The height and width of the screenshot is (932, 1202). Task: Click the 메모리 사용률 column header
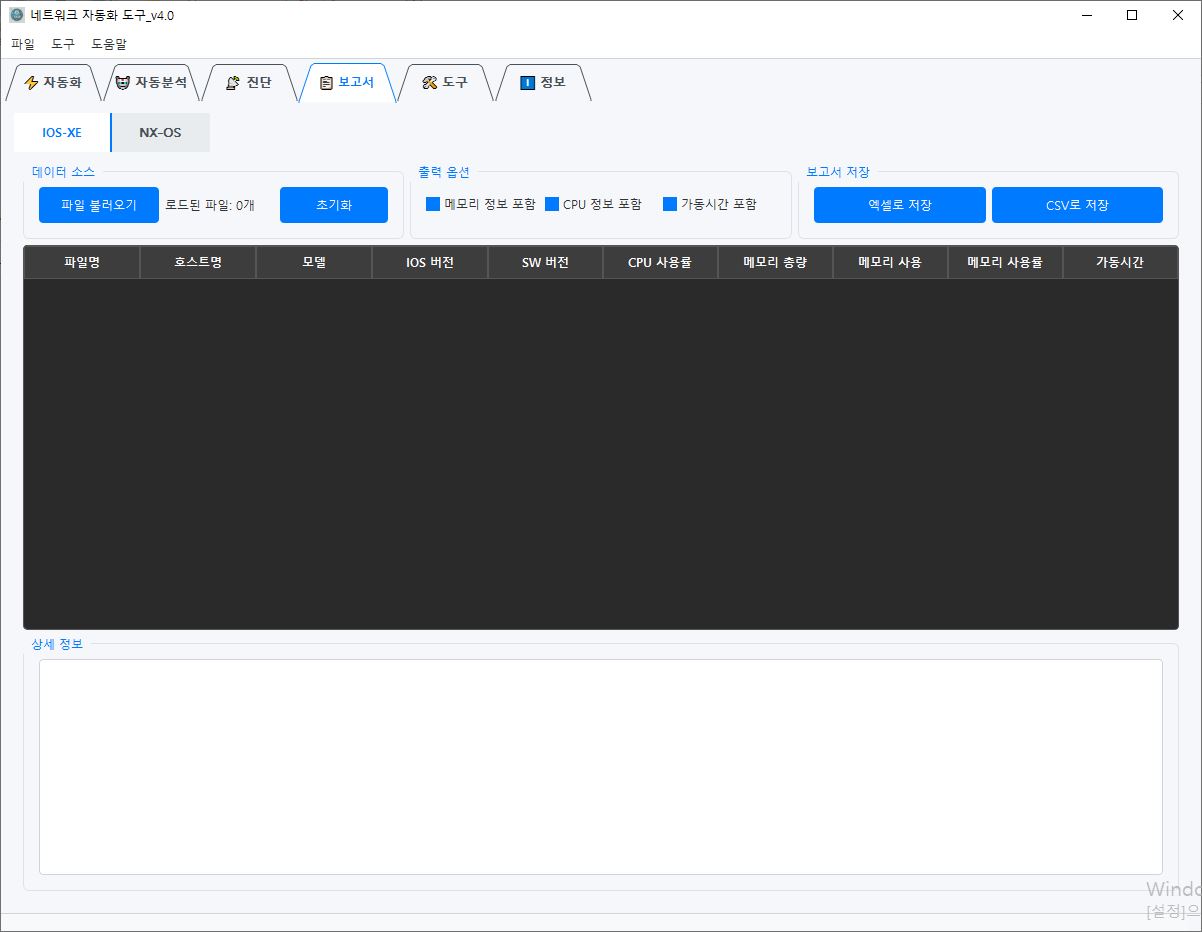click(x=1005, y=263)
